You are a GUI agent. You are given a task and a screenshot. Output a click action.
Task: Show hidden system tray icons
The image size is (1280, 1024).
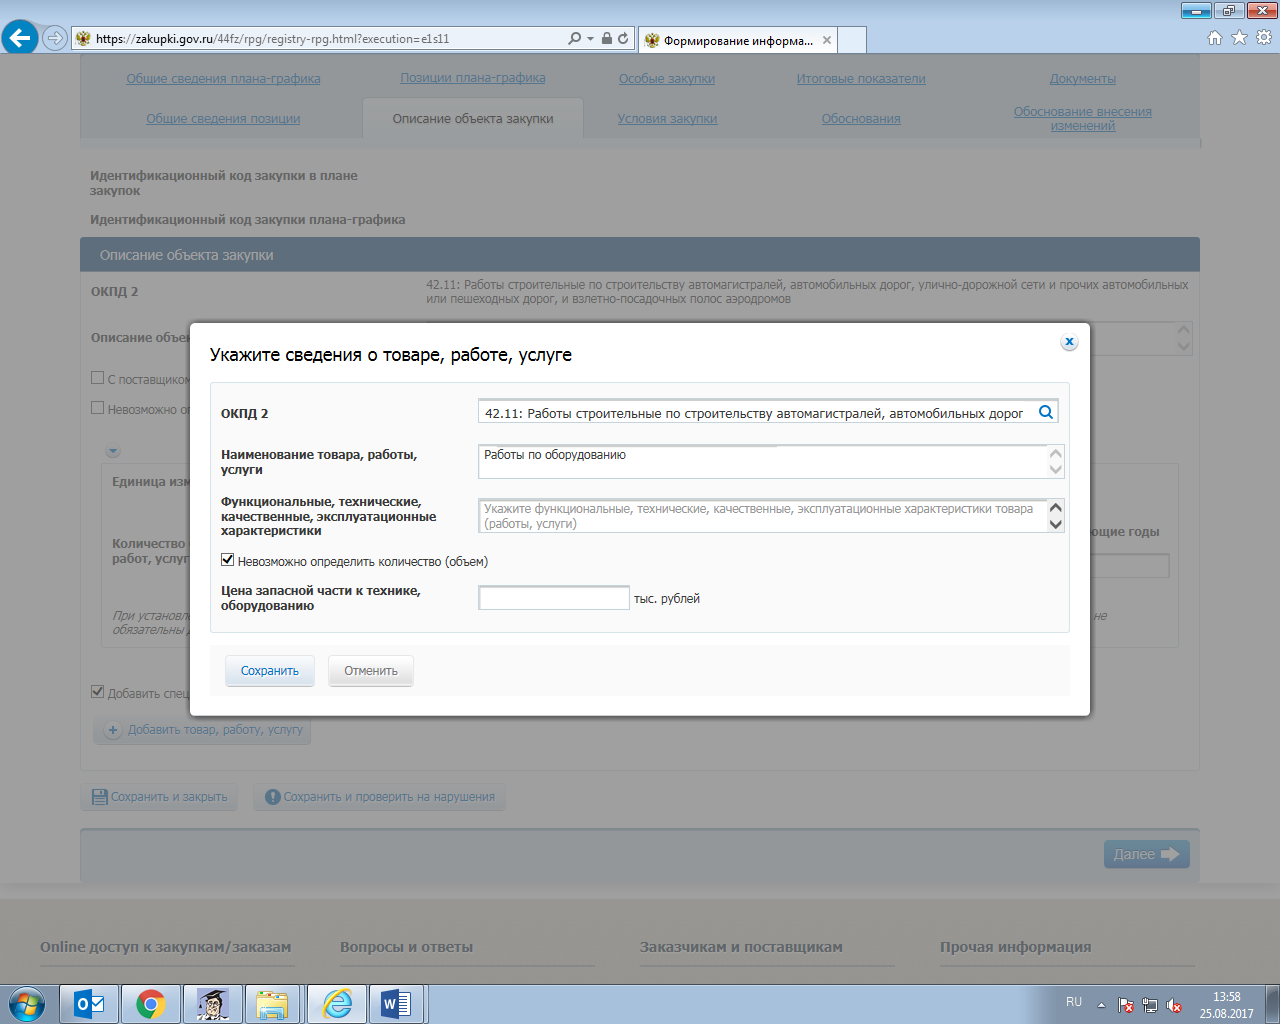pos(1101,1005)
